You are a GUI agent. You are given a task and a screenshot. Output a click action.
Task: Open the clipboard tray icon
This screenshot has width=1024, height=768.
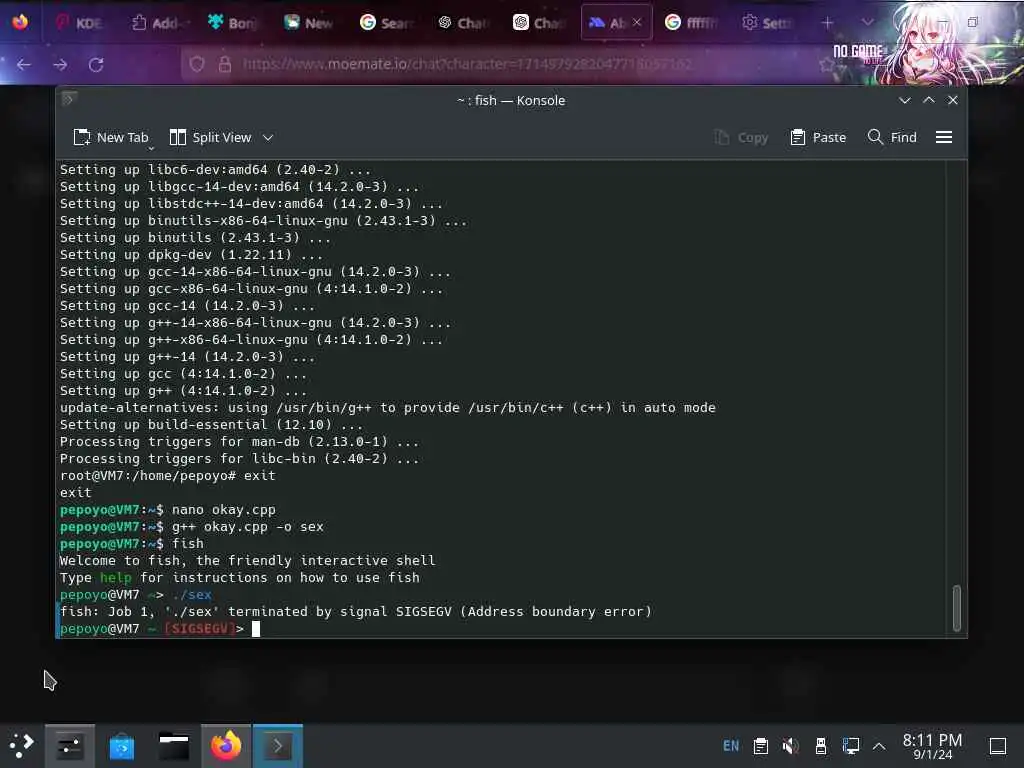pos(761,745)
